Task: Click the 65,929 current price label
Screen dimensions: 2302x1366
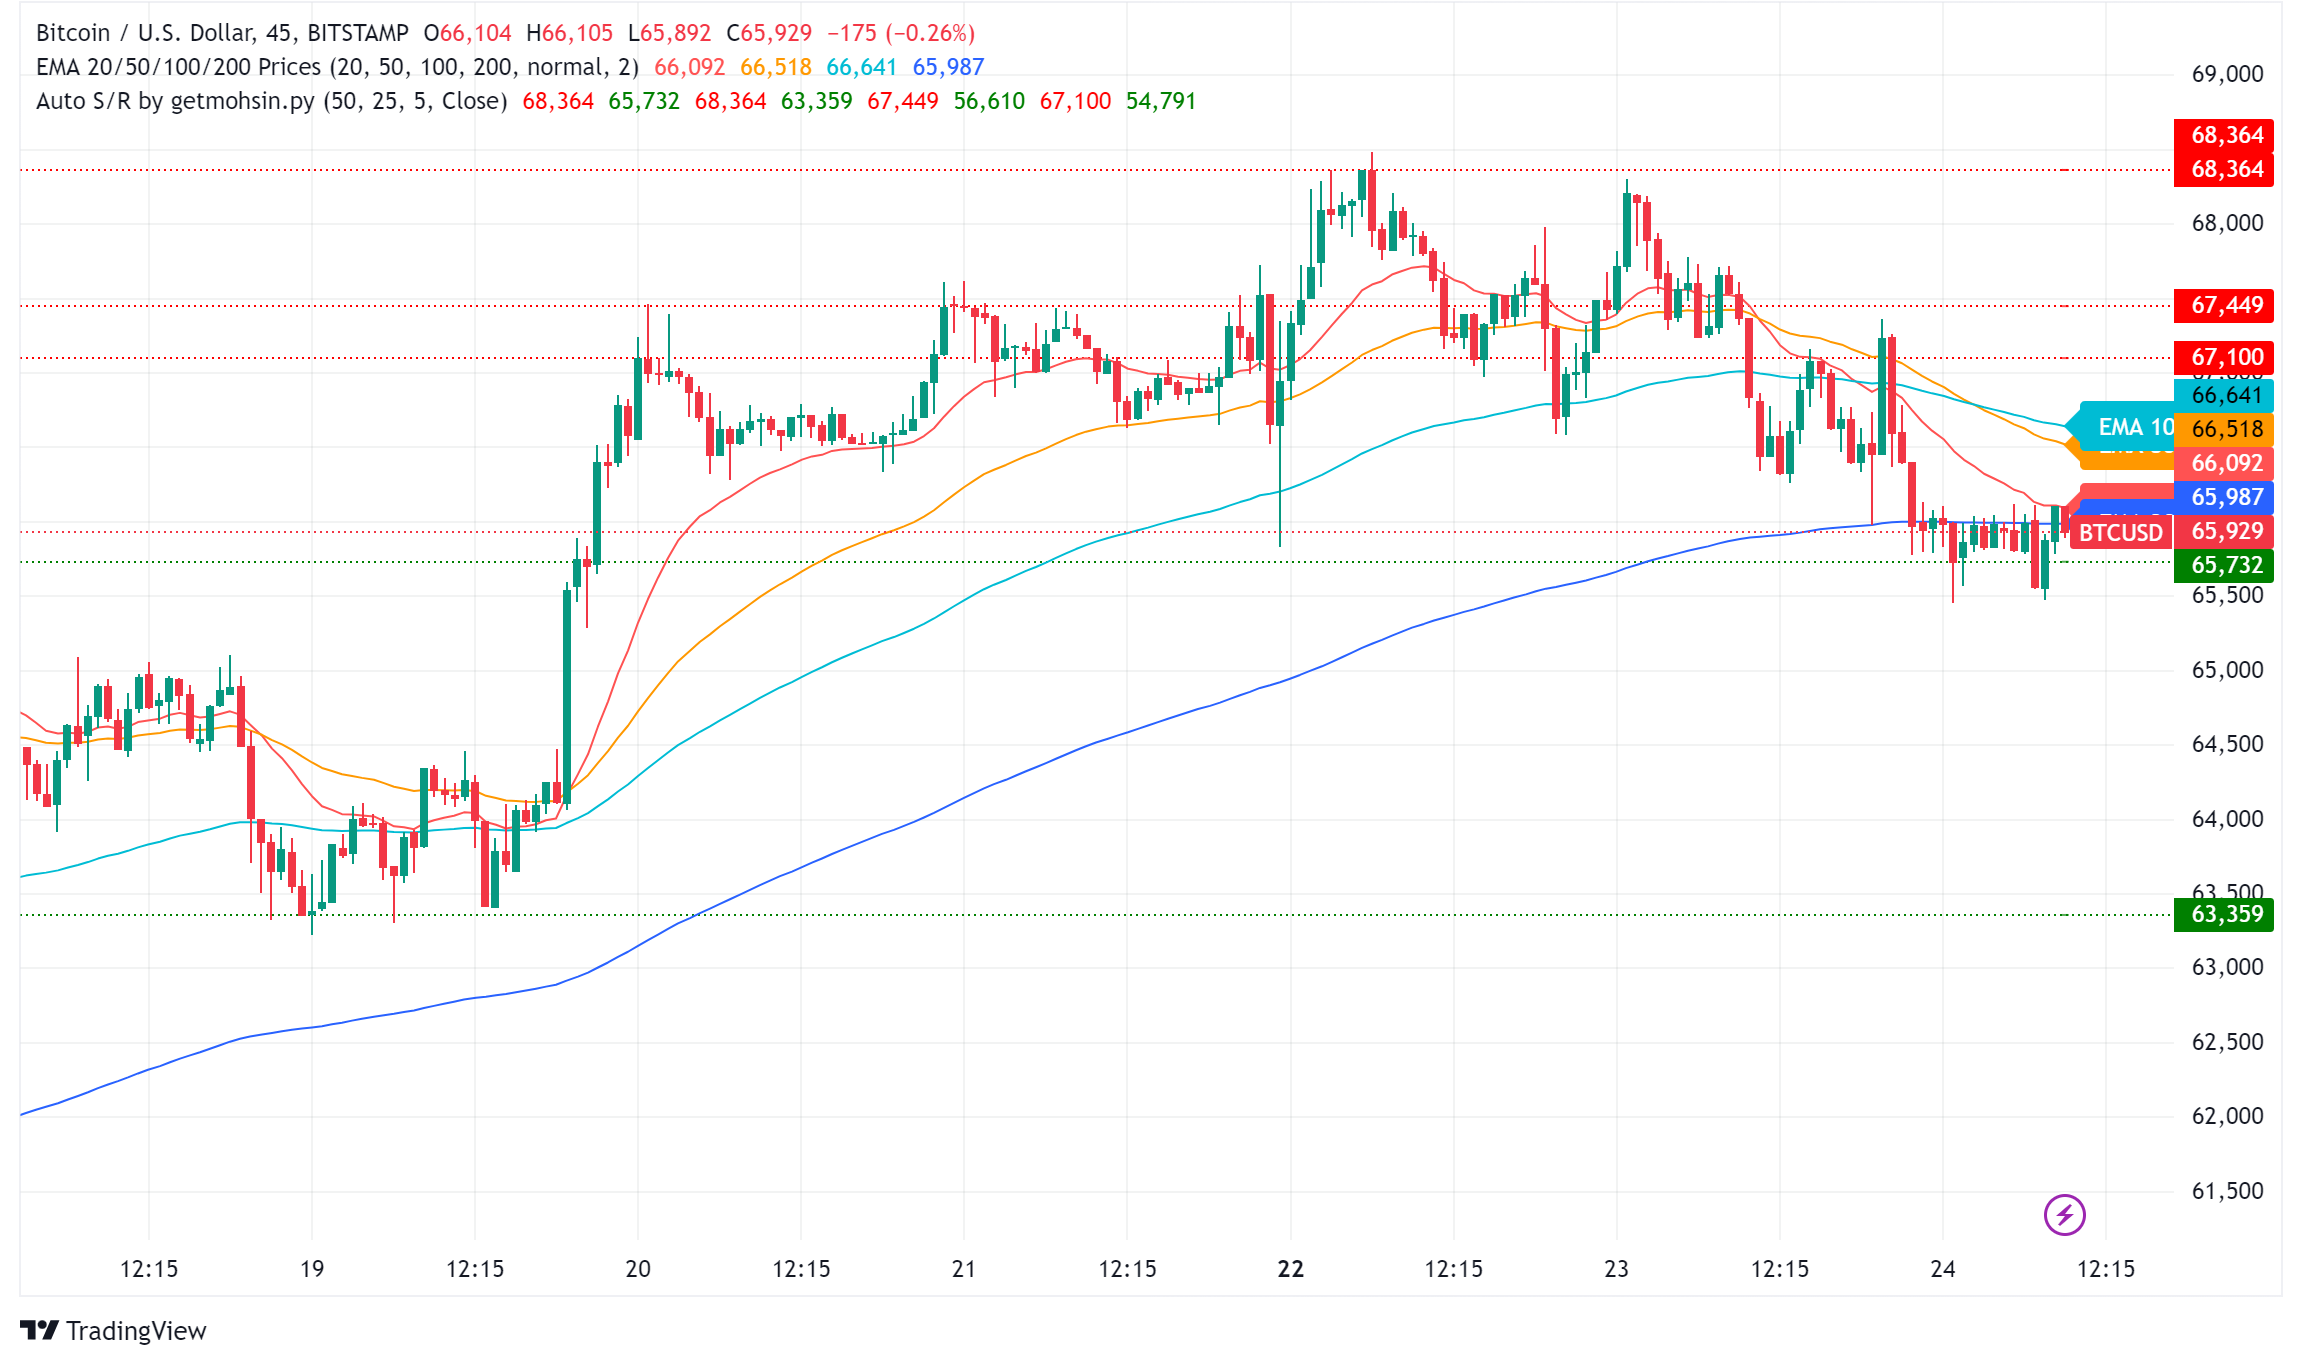Action: click(x=2226, y=531)
